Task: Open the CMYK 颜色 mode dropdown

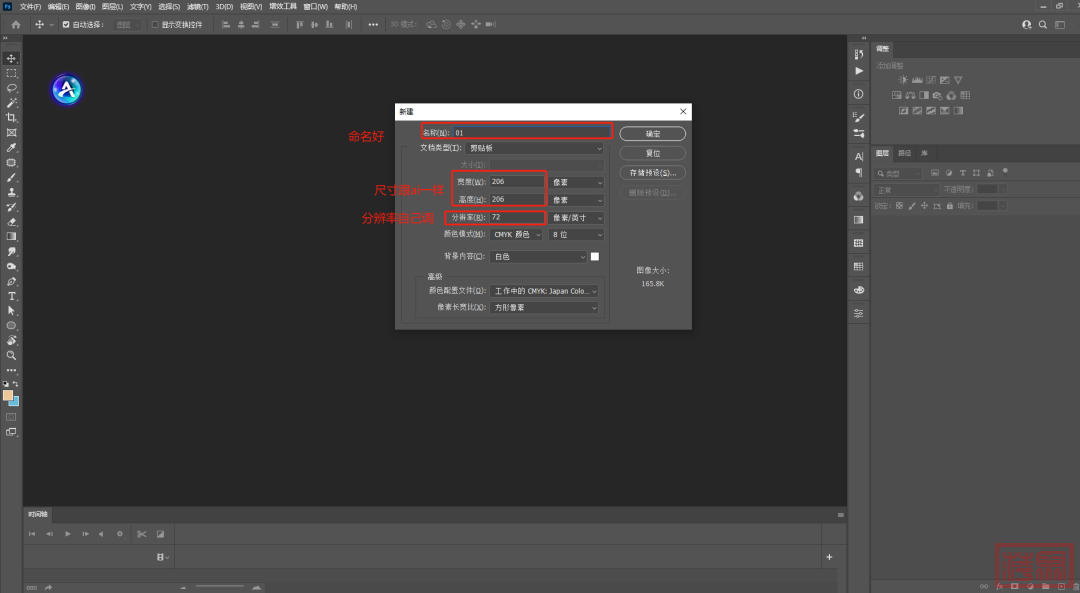Action: (517, 235)
